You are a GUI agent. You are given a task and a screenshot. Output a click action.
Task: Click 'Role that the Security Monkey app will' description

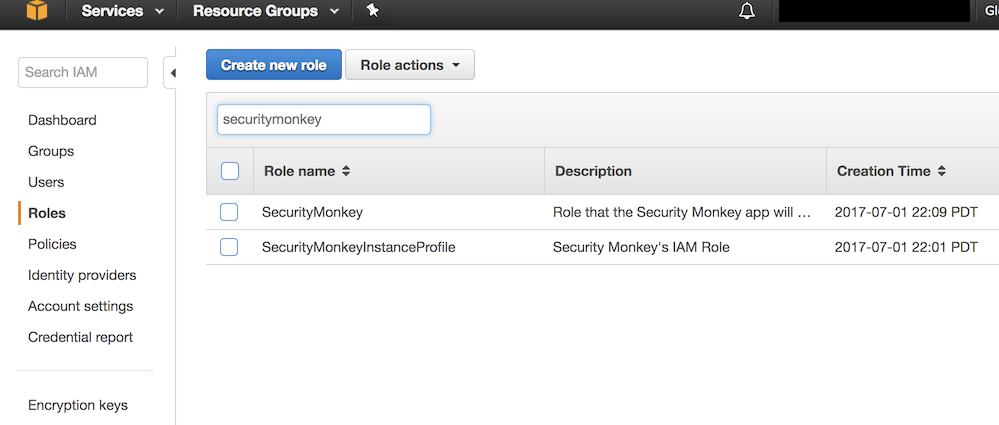tap(682, 213)
